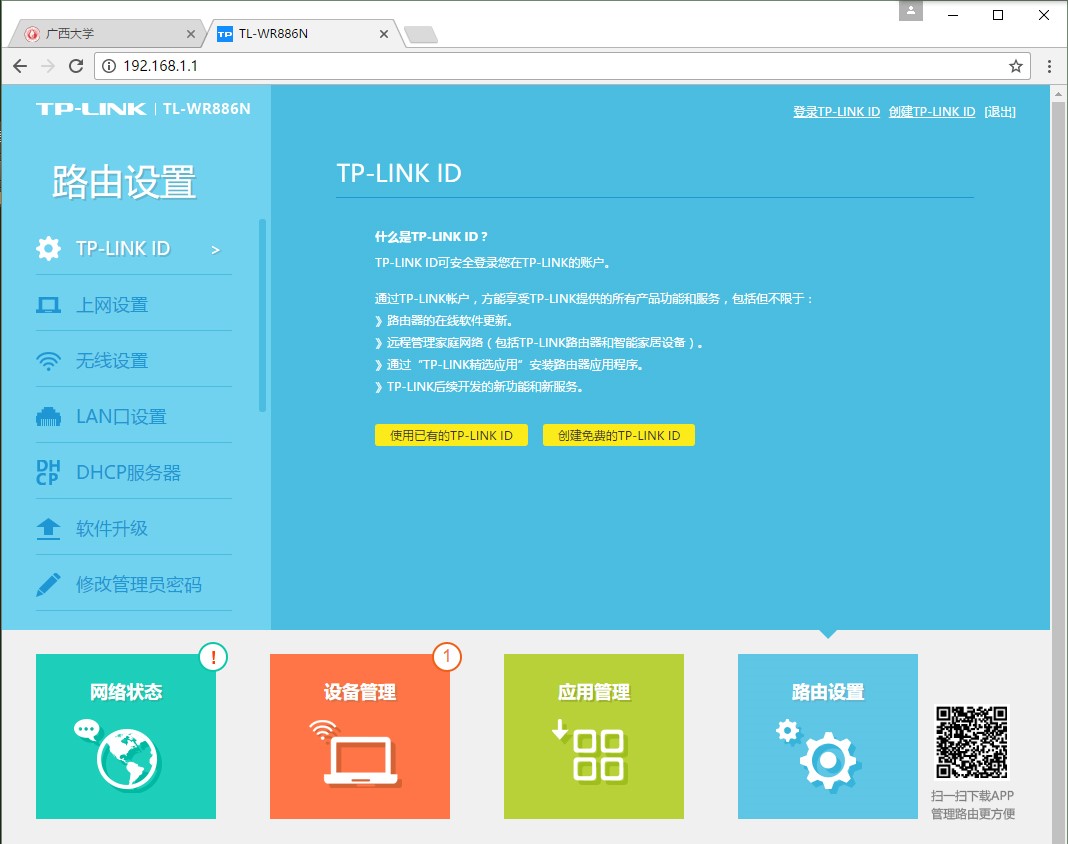The image size is (1068, 844).
Task: Reload the router page
Action: click(x=76, y=66)
